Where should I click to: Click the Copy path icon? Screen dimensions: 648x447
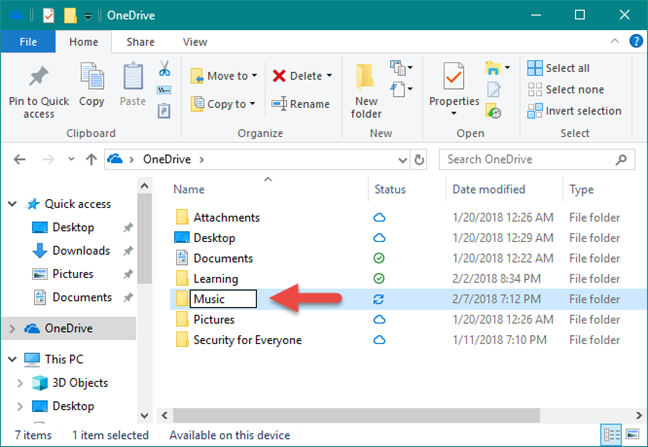pos(164,90)
